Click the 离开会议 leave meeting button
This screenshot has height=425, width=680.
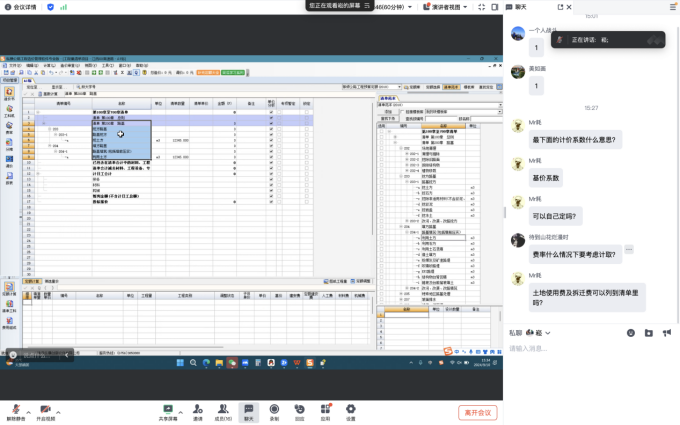(x=477, y=412)
